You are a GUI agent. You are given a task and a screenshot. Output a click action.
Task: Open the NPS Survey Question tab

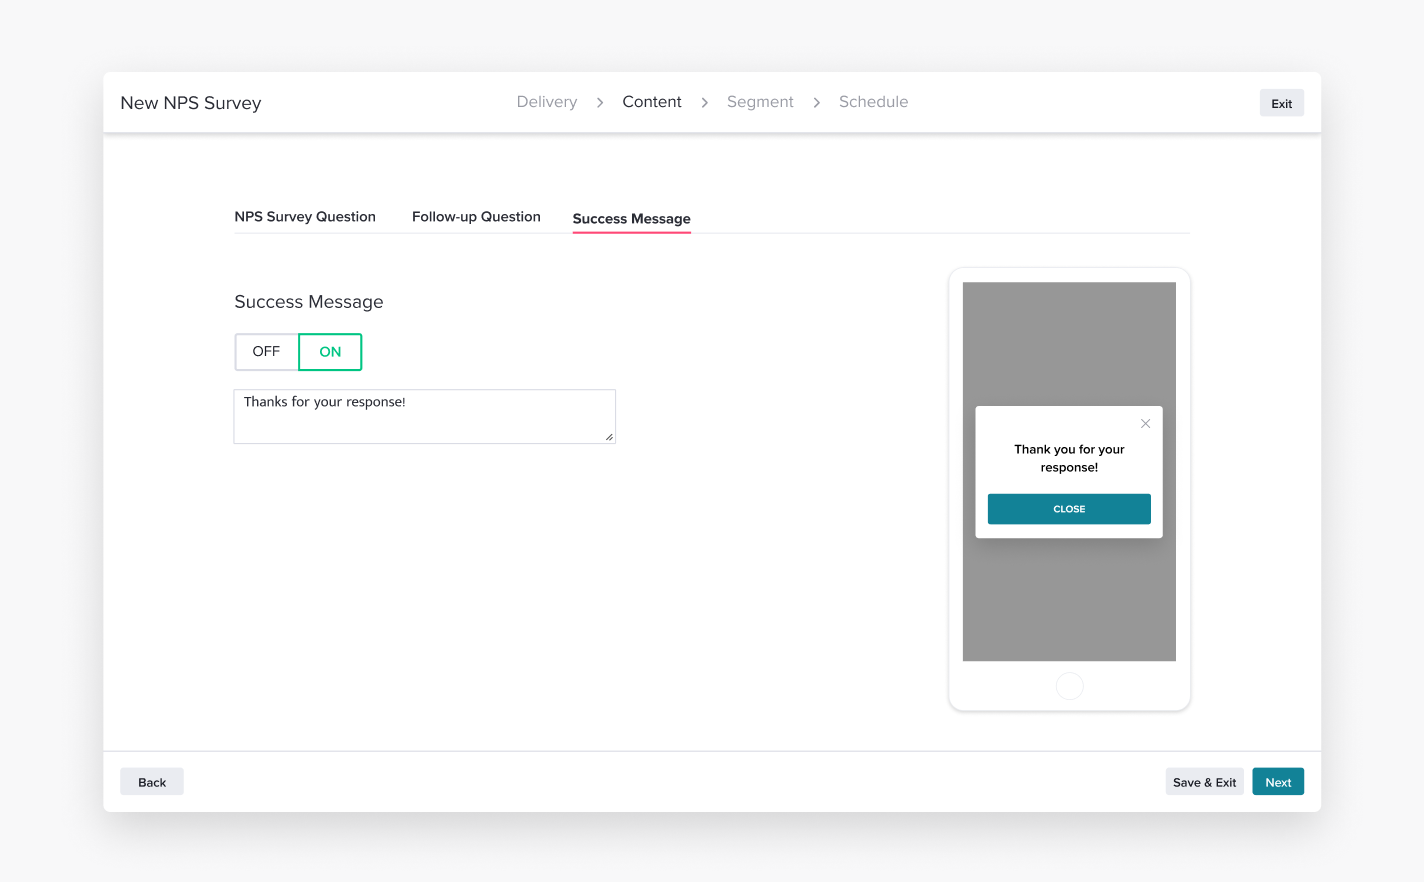[x=305, y=217]
